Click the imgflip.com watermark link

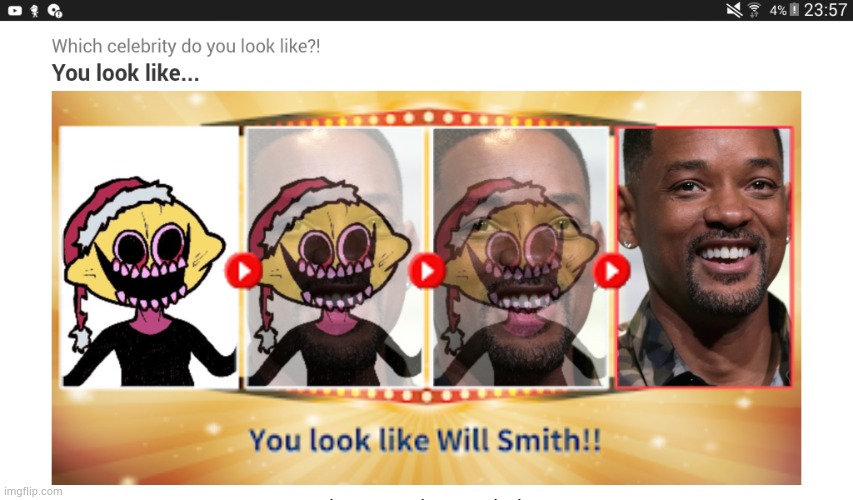pos(33,491)
